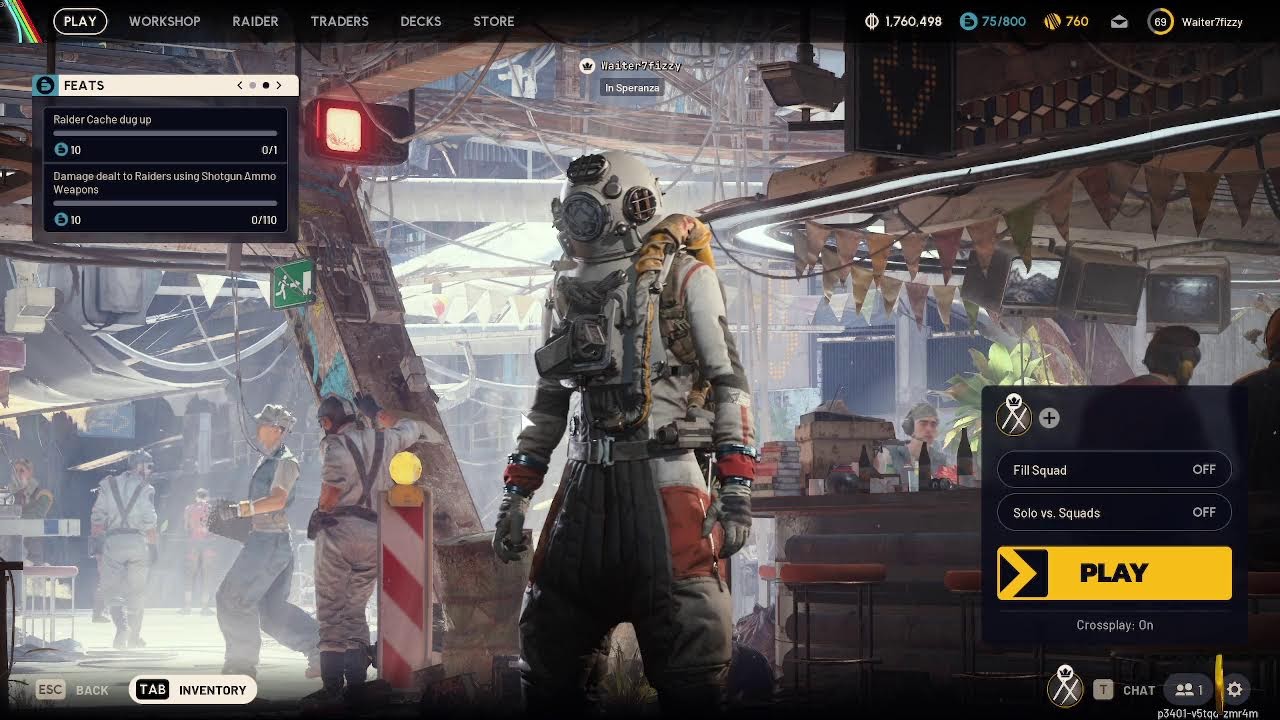Click the coin currency icon
Image resolution: width=1280 pixels, height=720 pixels.
(x=871, y=21)
